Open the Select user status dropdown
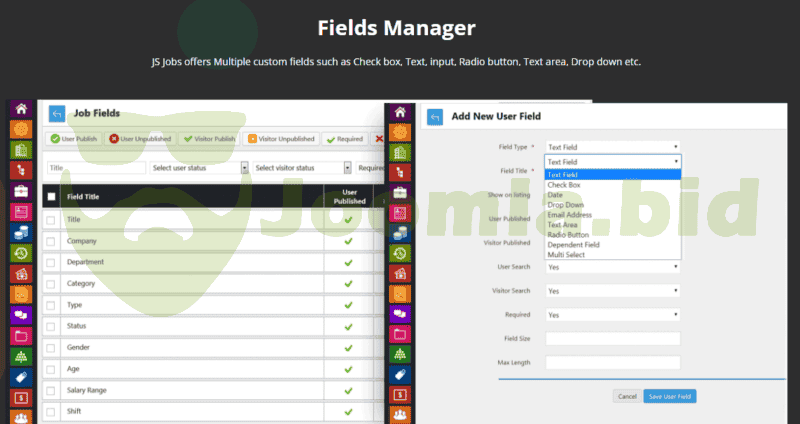Screen dimensions: 800x424 click(x=199, y=168)
